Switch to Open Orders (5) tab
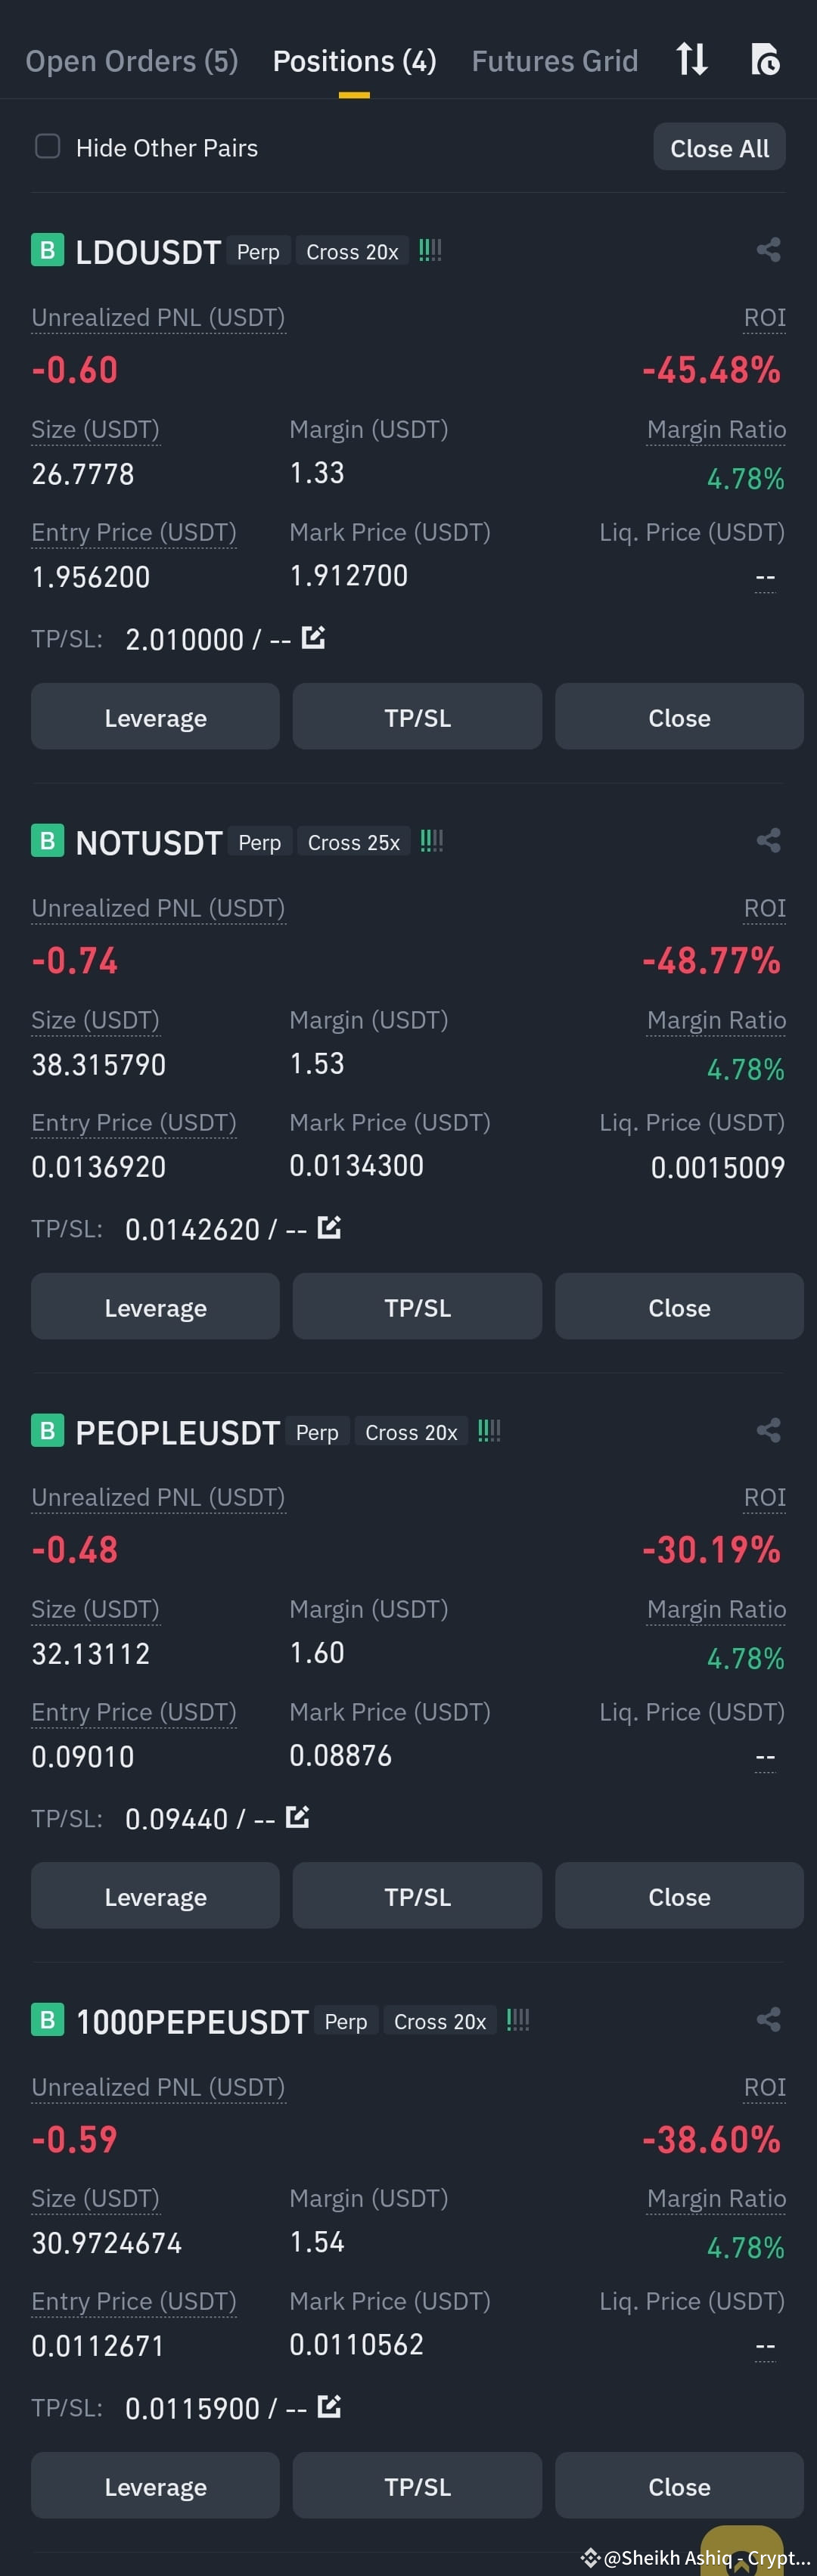Screen dimensions: 817x2576 click(132, 61)
